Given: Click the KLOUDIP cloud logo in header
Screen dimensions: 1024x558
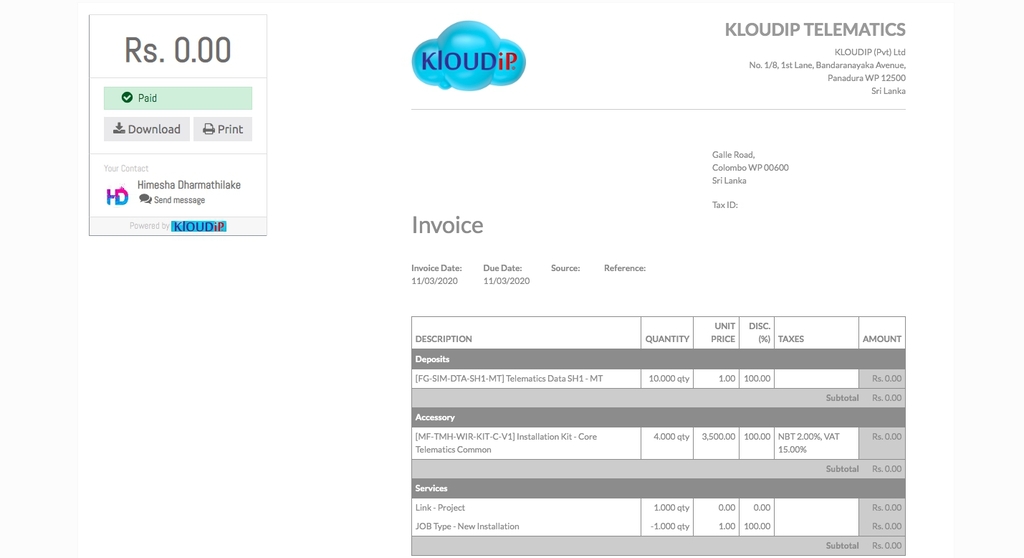Looking at the screenshot, I should 469,56.
